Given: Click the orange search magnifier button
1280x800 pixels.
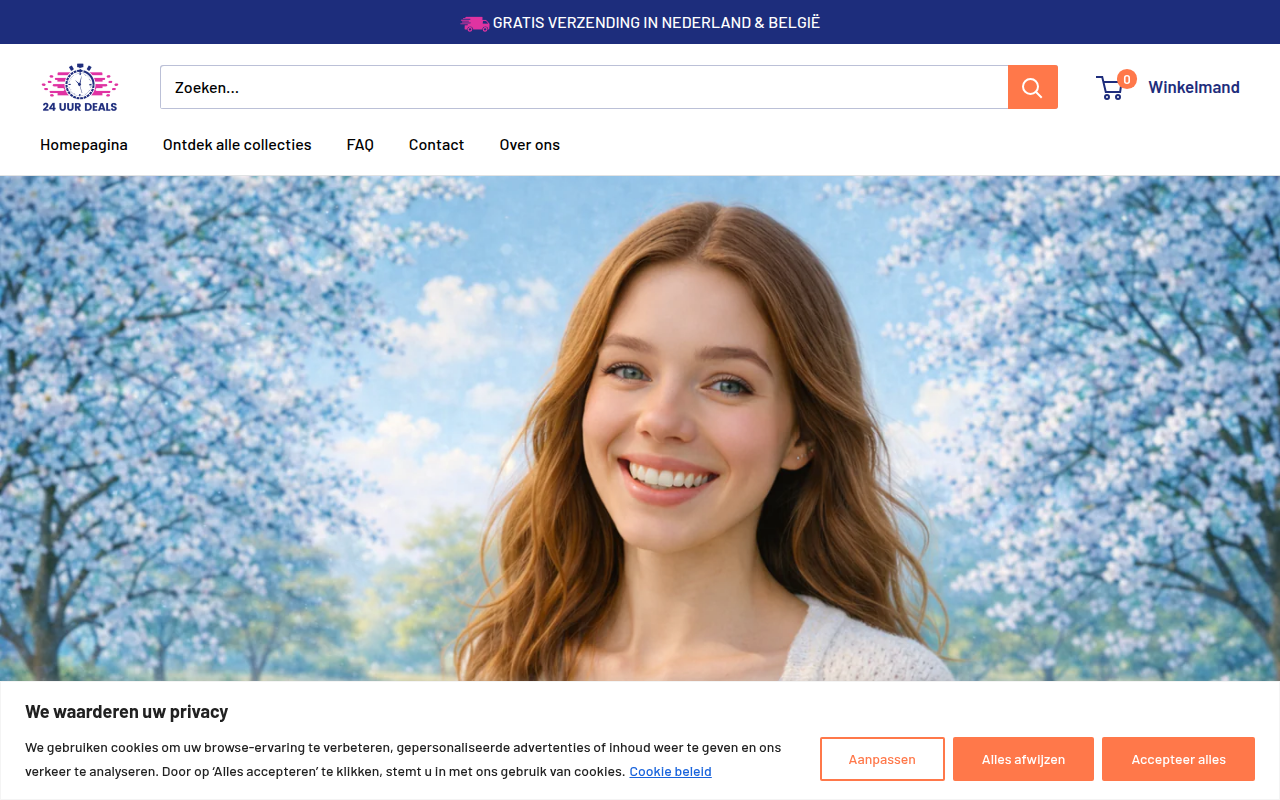Looking at the screenshot, I should [1033, 87].
